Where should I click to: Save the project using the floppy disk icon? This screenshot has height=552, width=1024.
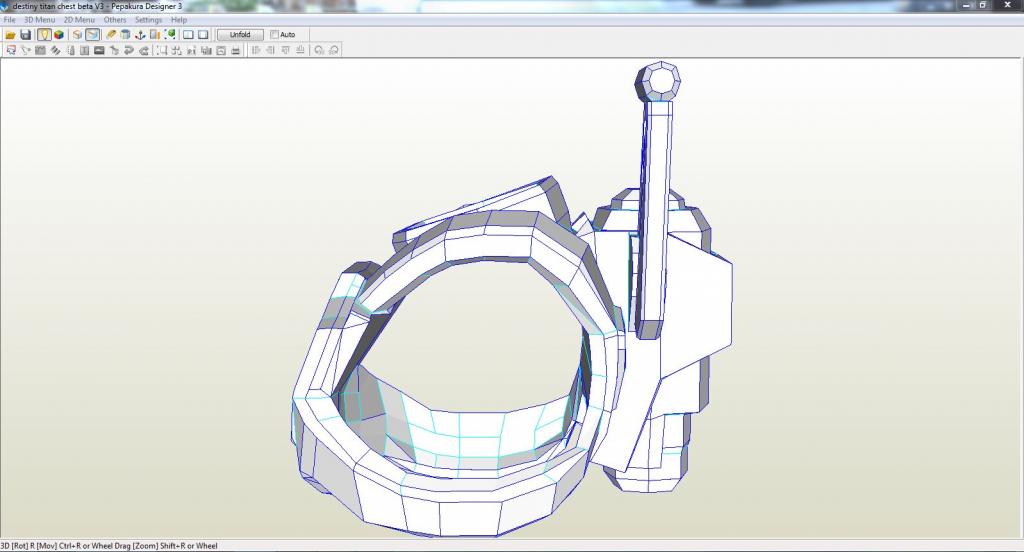25,35
